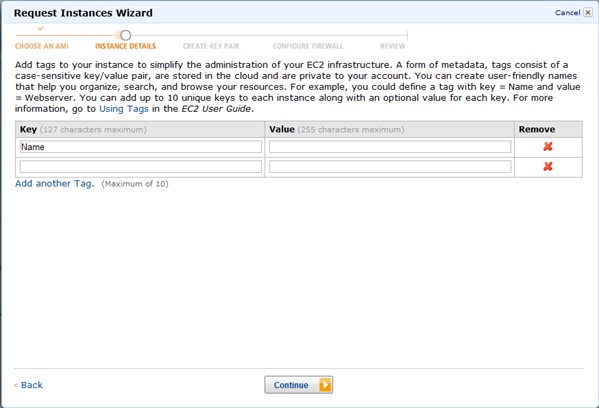This screenshot has width=599, height=408.
Task: Click the empty second Key field
Action: (x=141, y=167)
